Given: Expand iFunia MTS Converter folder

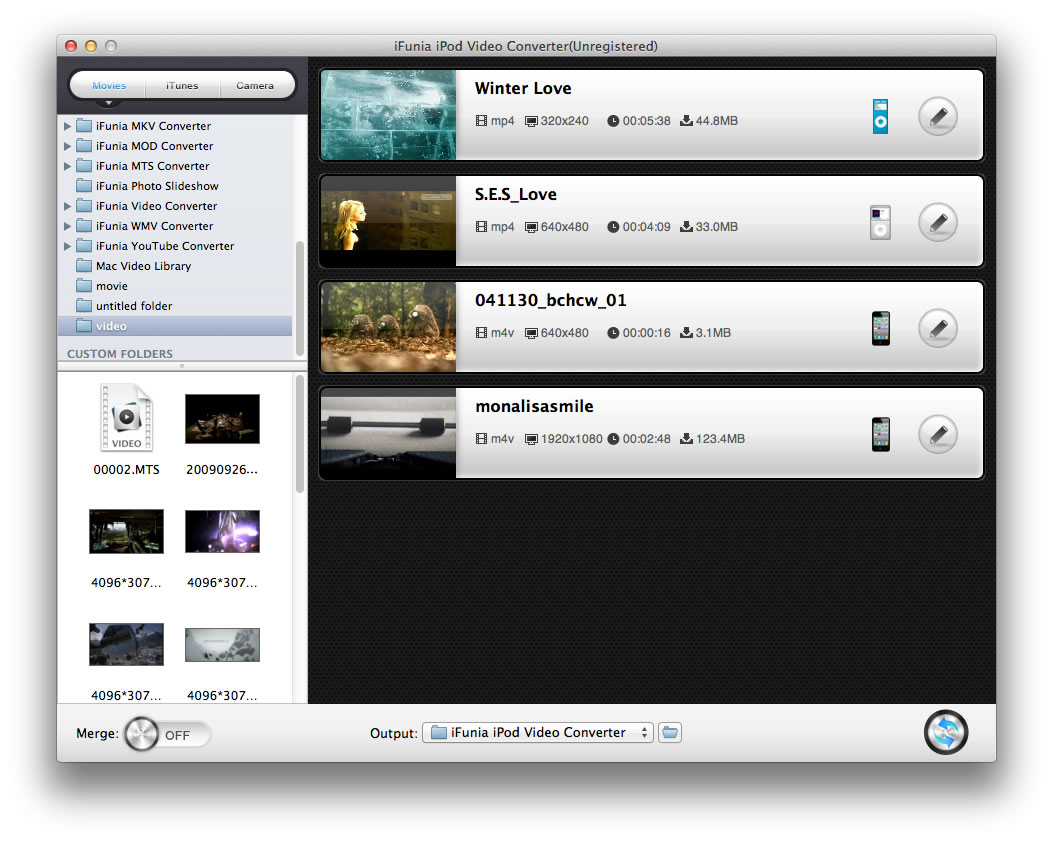Looking at the screenshot, I should pyautogui.click(x=67, y=166).
